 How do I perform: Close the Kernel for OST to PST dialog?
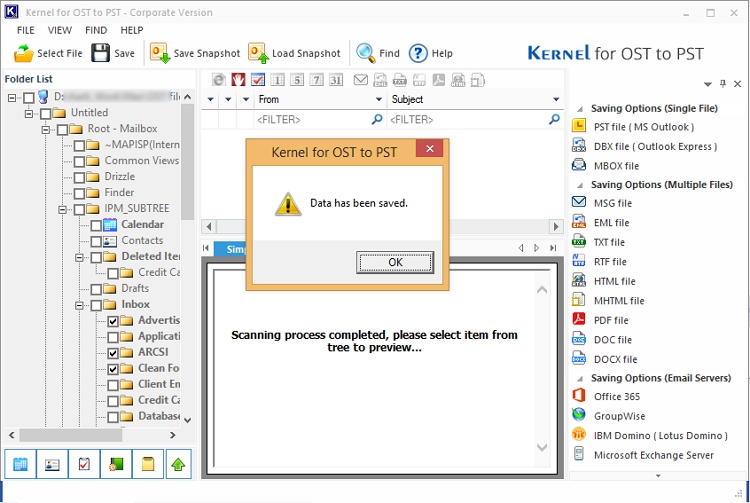coord(430,149)
